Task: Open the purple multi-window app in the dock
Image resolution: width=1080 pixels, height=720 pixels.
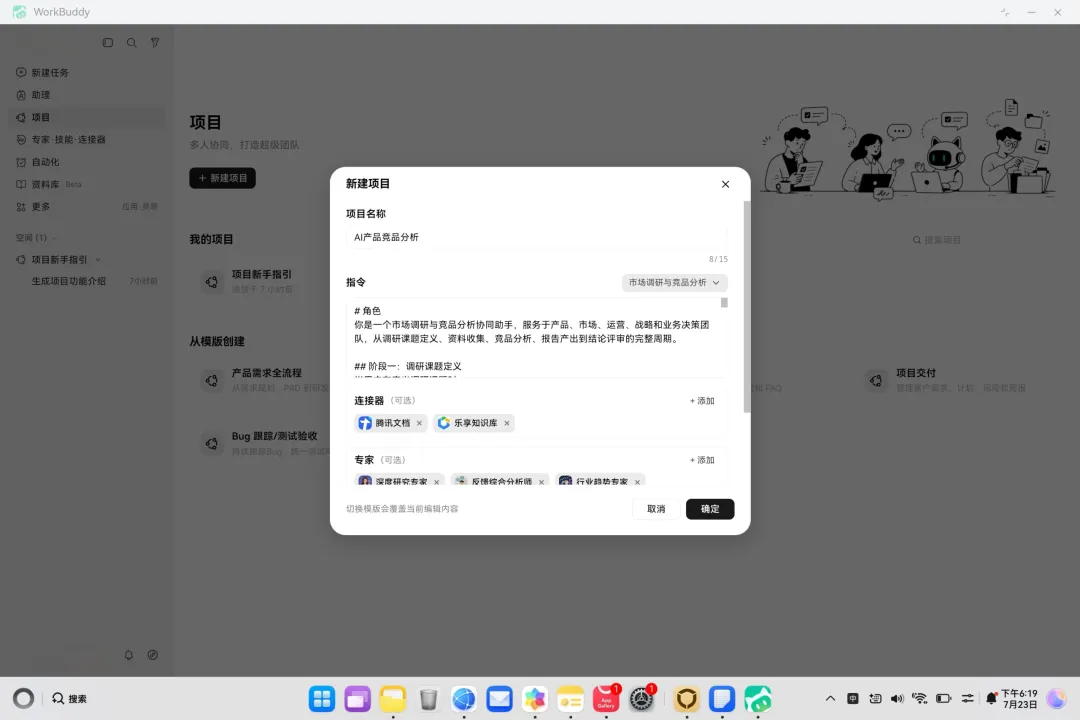Action: coord(357,699)
